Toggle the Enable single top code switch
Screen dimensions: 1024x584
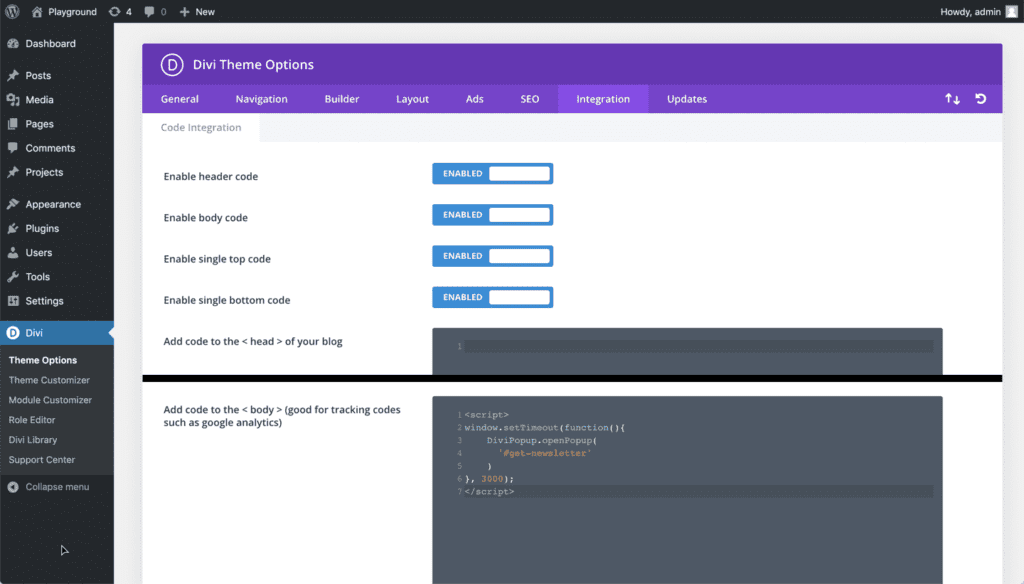coord(492,256)
